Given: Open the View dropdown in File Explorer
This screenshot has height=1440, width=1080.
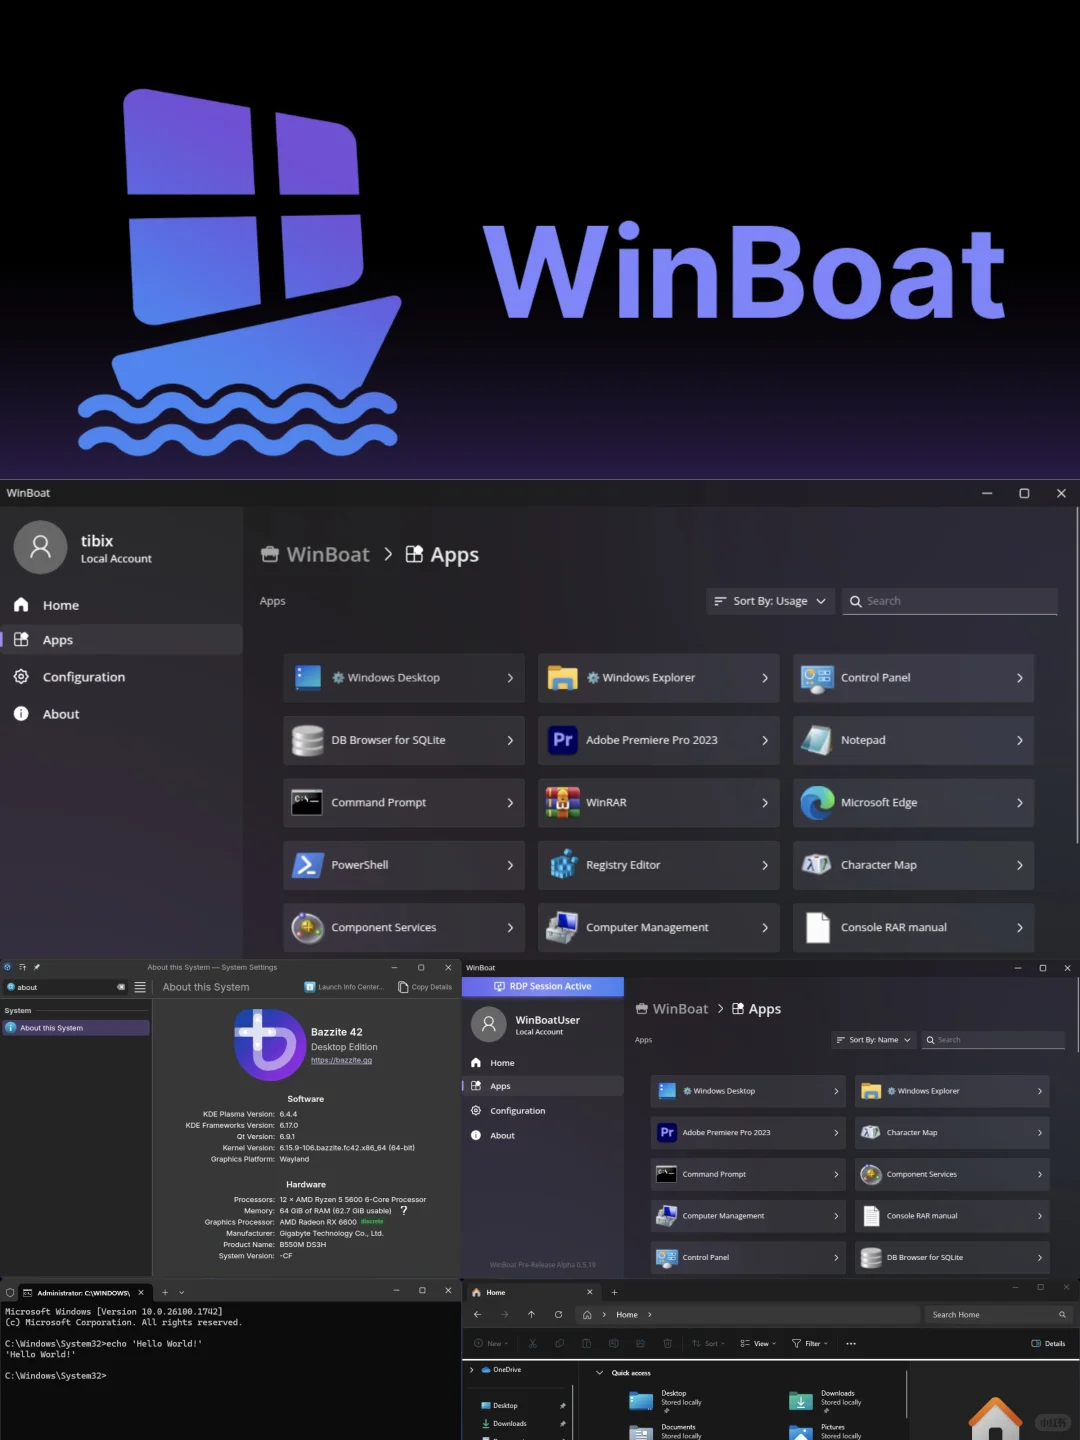Looking at the screenshot, I should [758, 1343].
